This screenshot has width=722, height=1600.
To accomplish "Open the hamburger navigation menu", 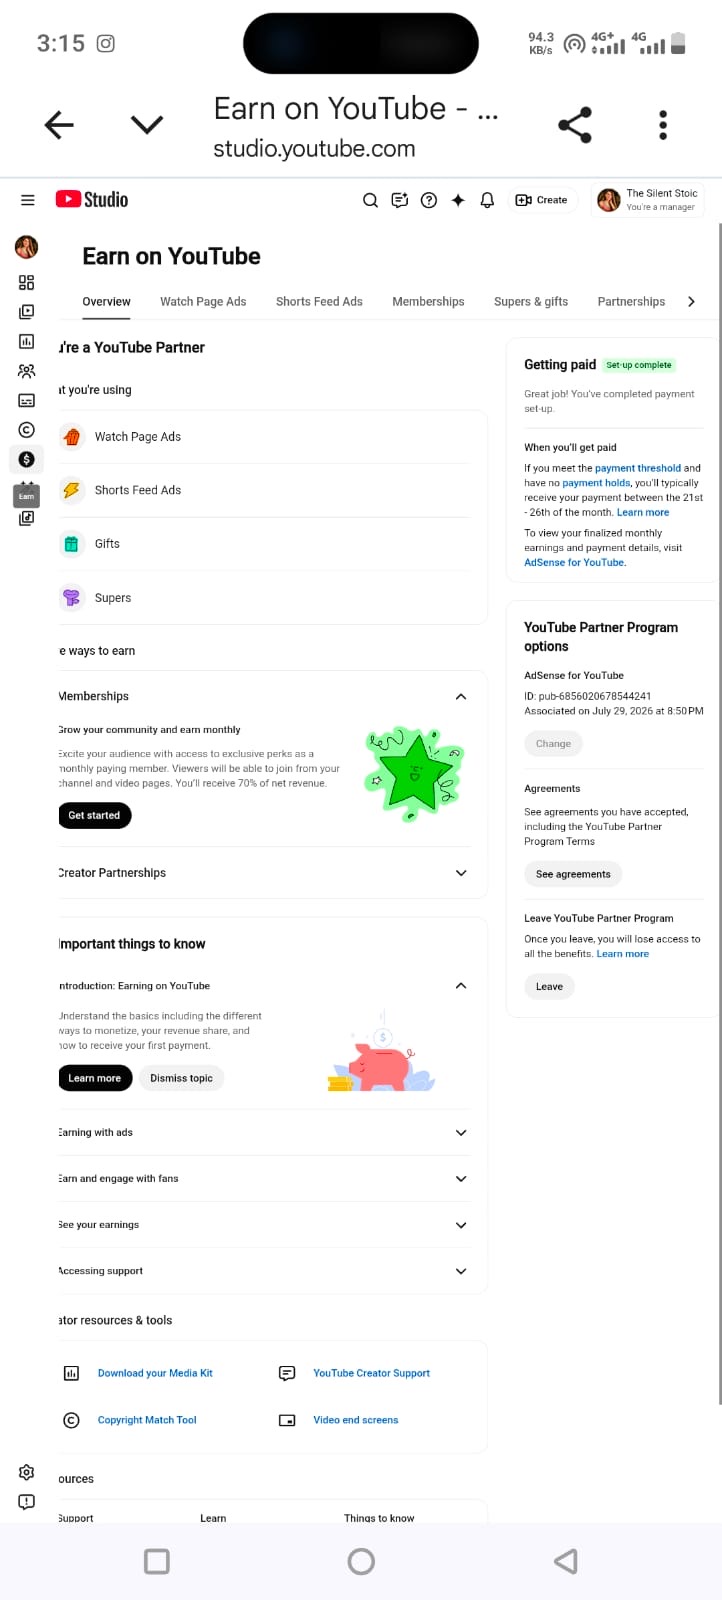I will pyautogui.click(x=28, y=200).
